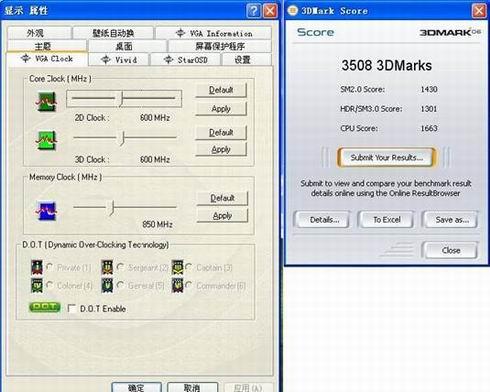Click the Save as button

point(451,220)
